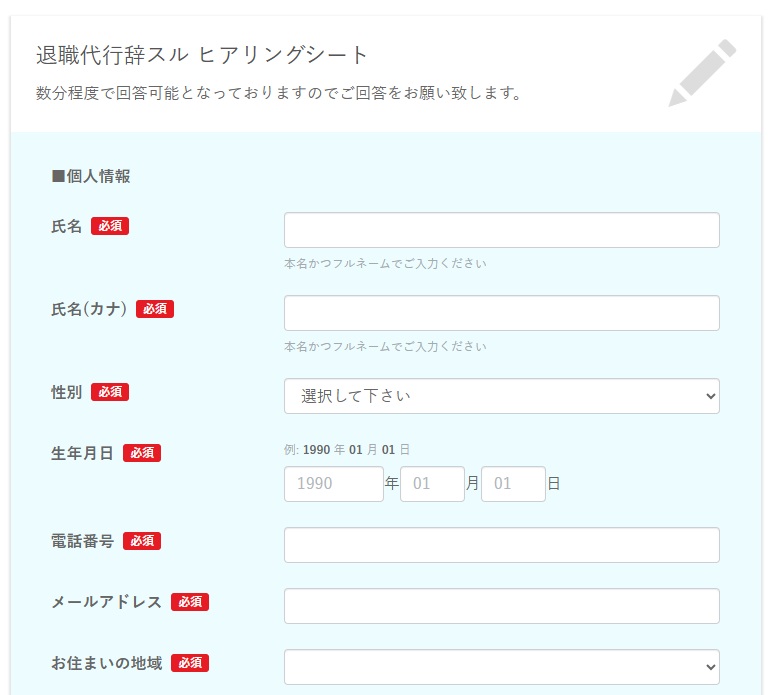Viewport: 771px width, 695px height.
Task: Click the pencil icon in the header
Action: pyautogui.click(x=702, y=73)
